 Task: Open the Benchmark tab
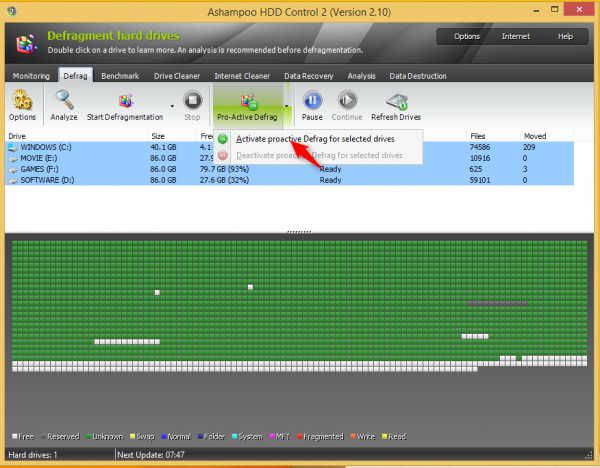coord(120,76)
